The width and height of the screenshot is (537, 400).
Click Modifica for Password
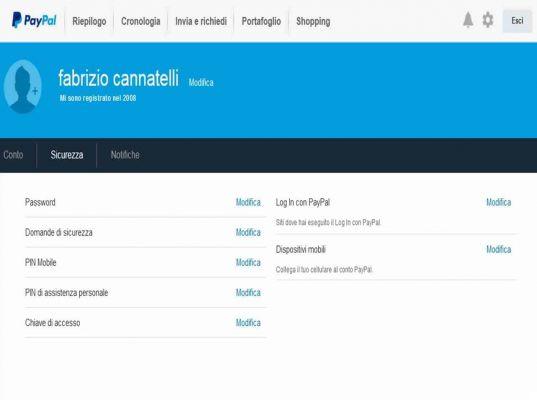click(x=248, y=202)
